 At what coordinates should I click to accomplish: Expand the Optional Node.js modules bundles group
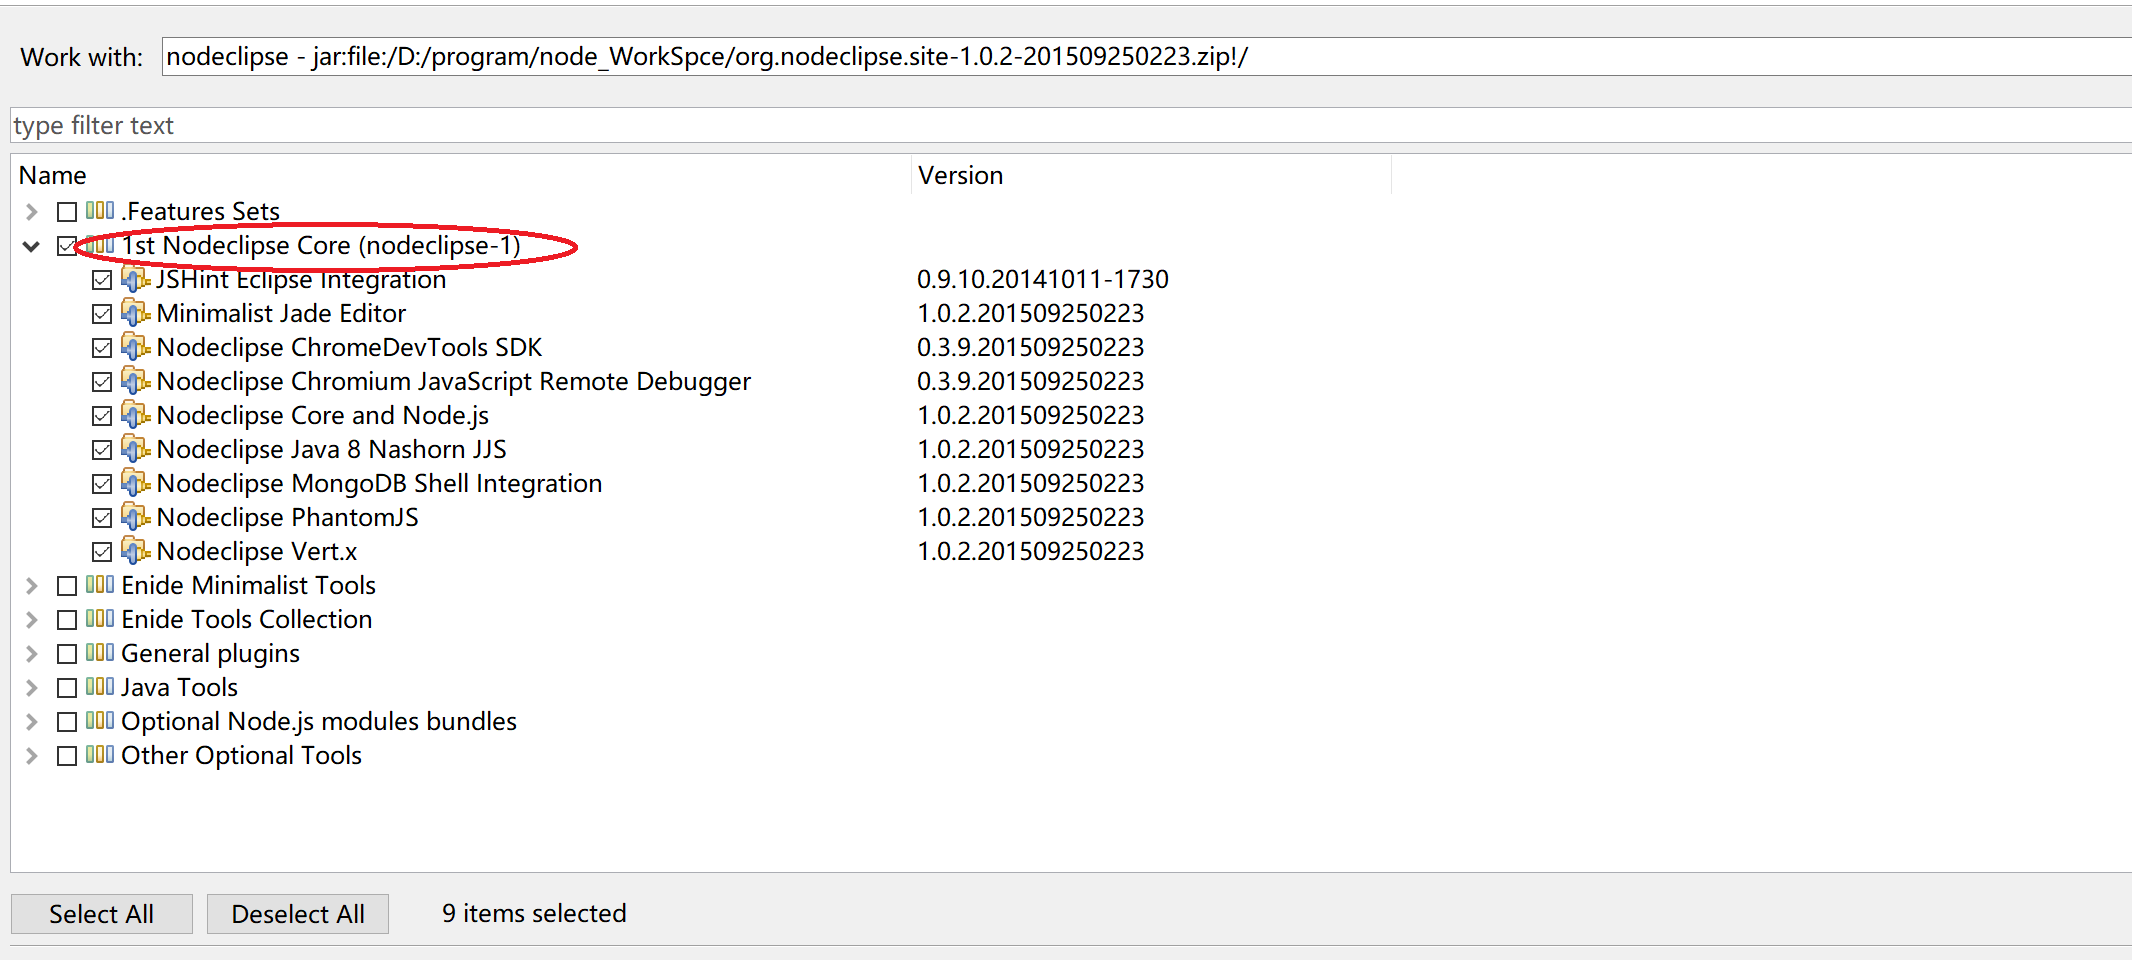click(x=31, y=721)
